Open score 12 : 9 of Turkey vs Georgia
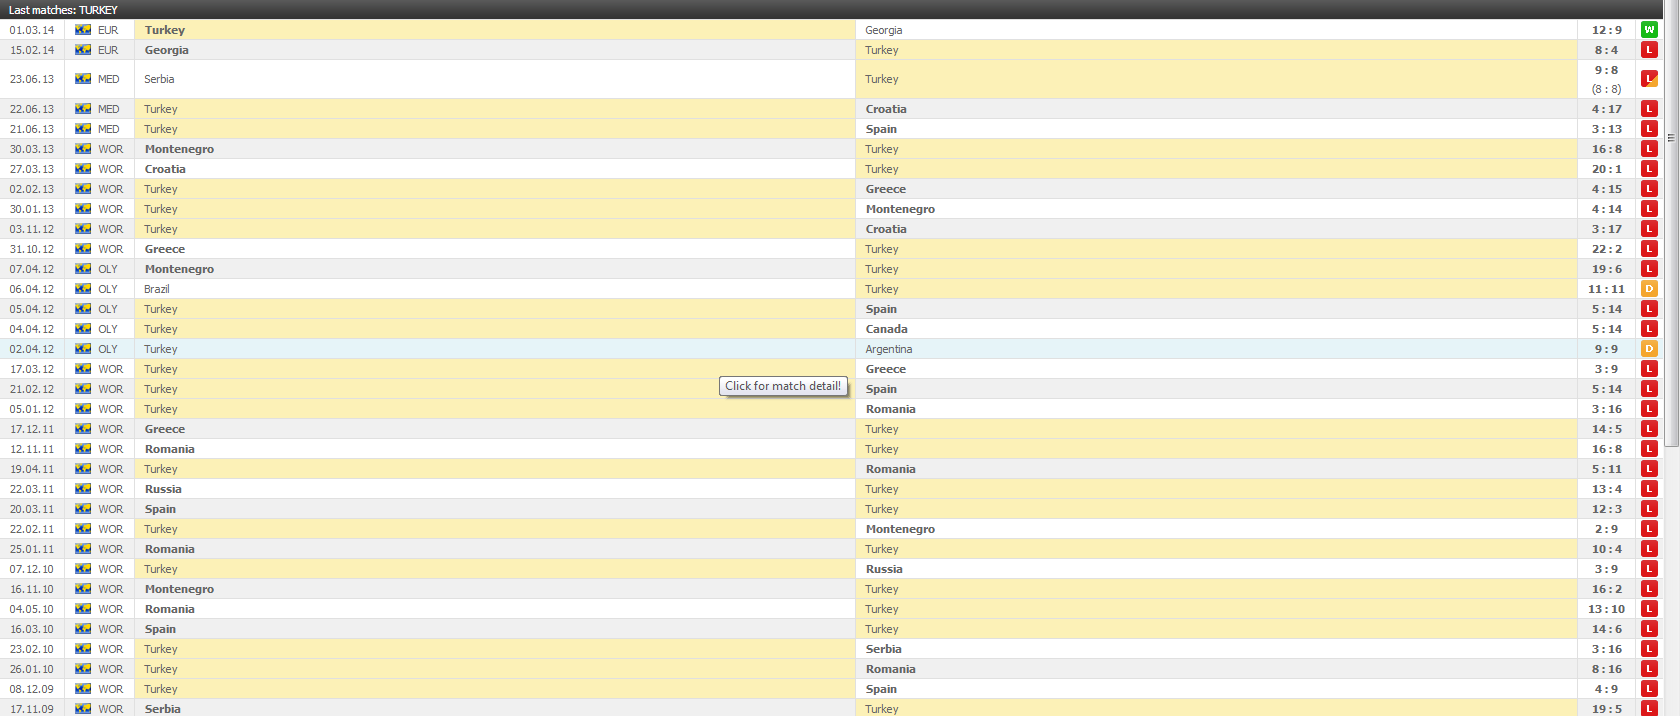 point(1607,30)
